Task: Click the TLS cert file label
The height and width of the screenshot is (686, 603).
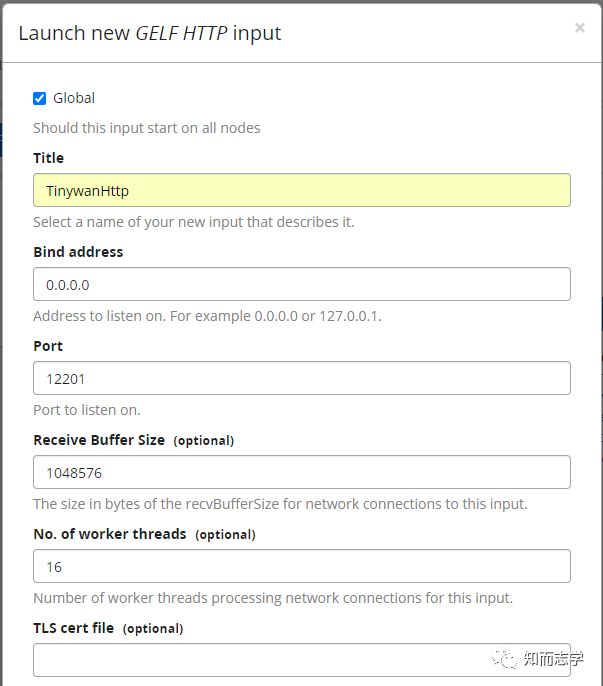Action: pos(76,628)
